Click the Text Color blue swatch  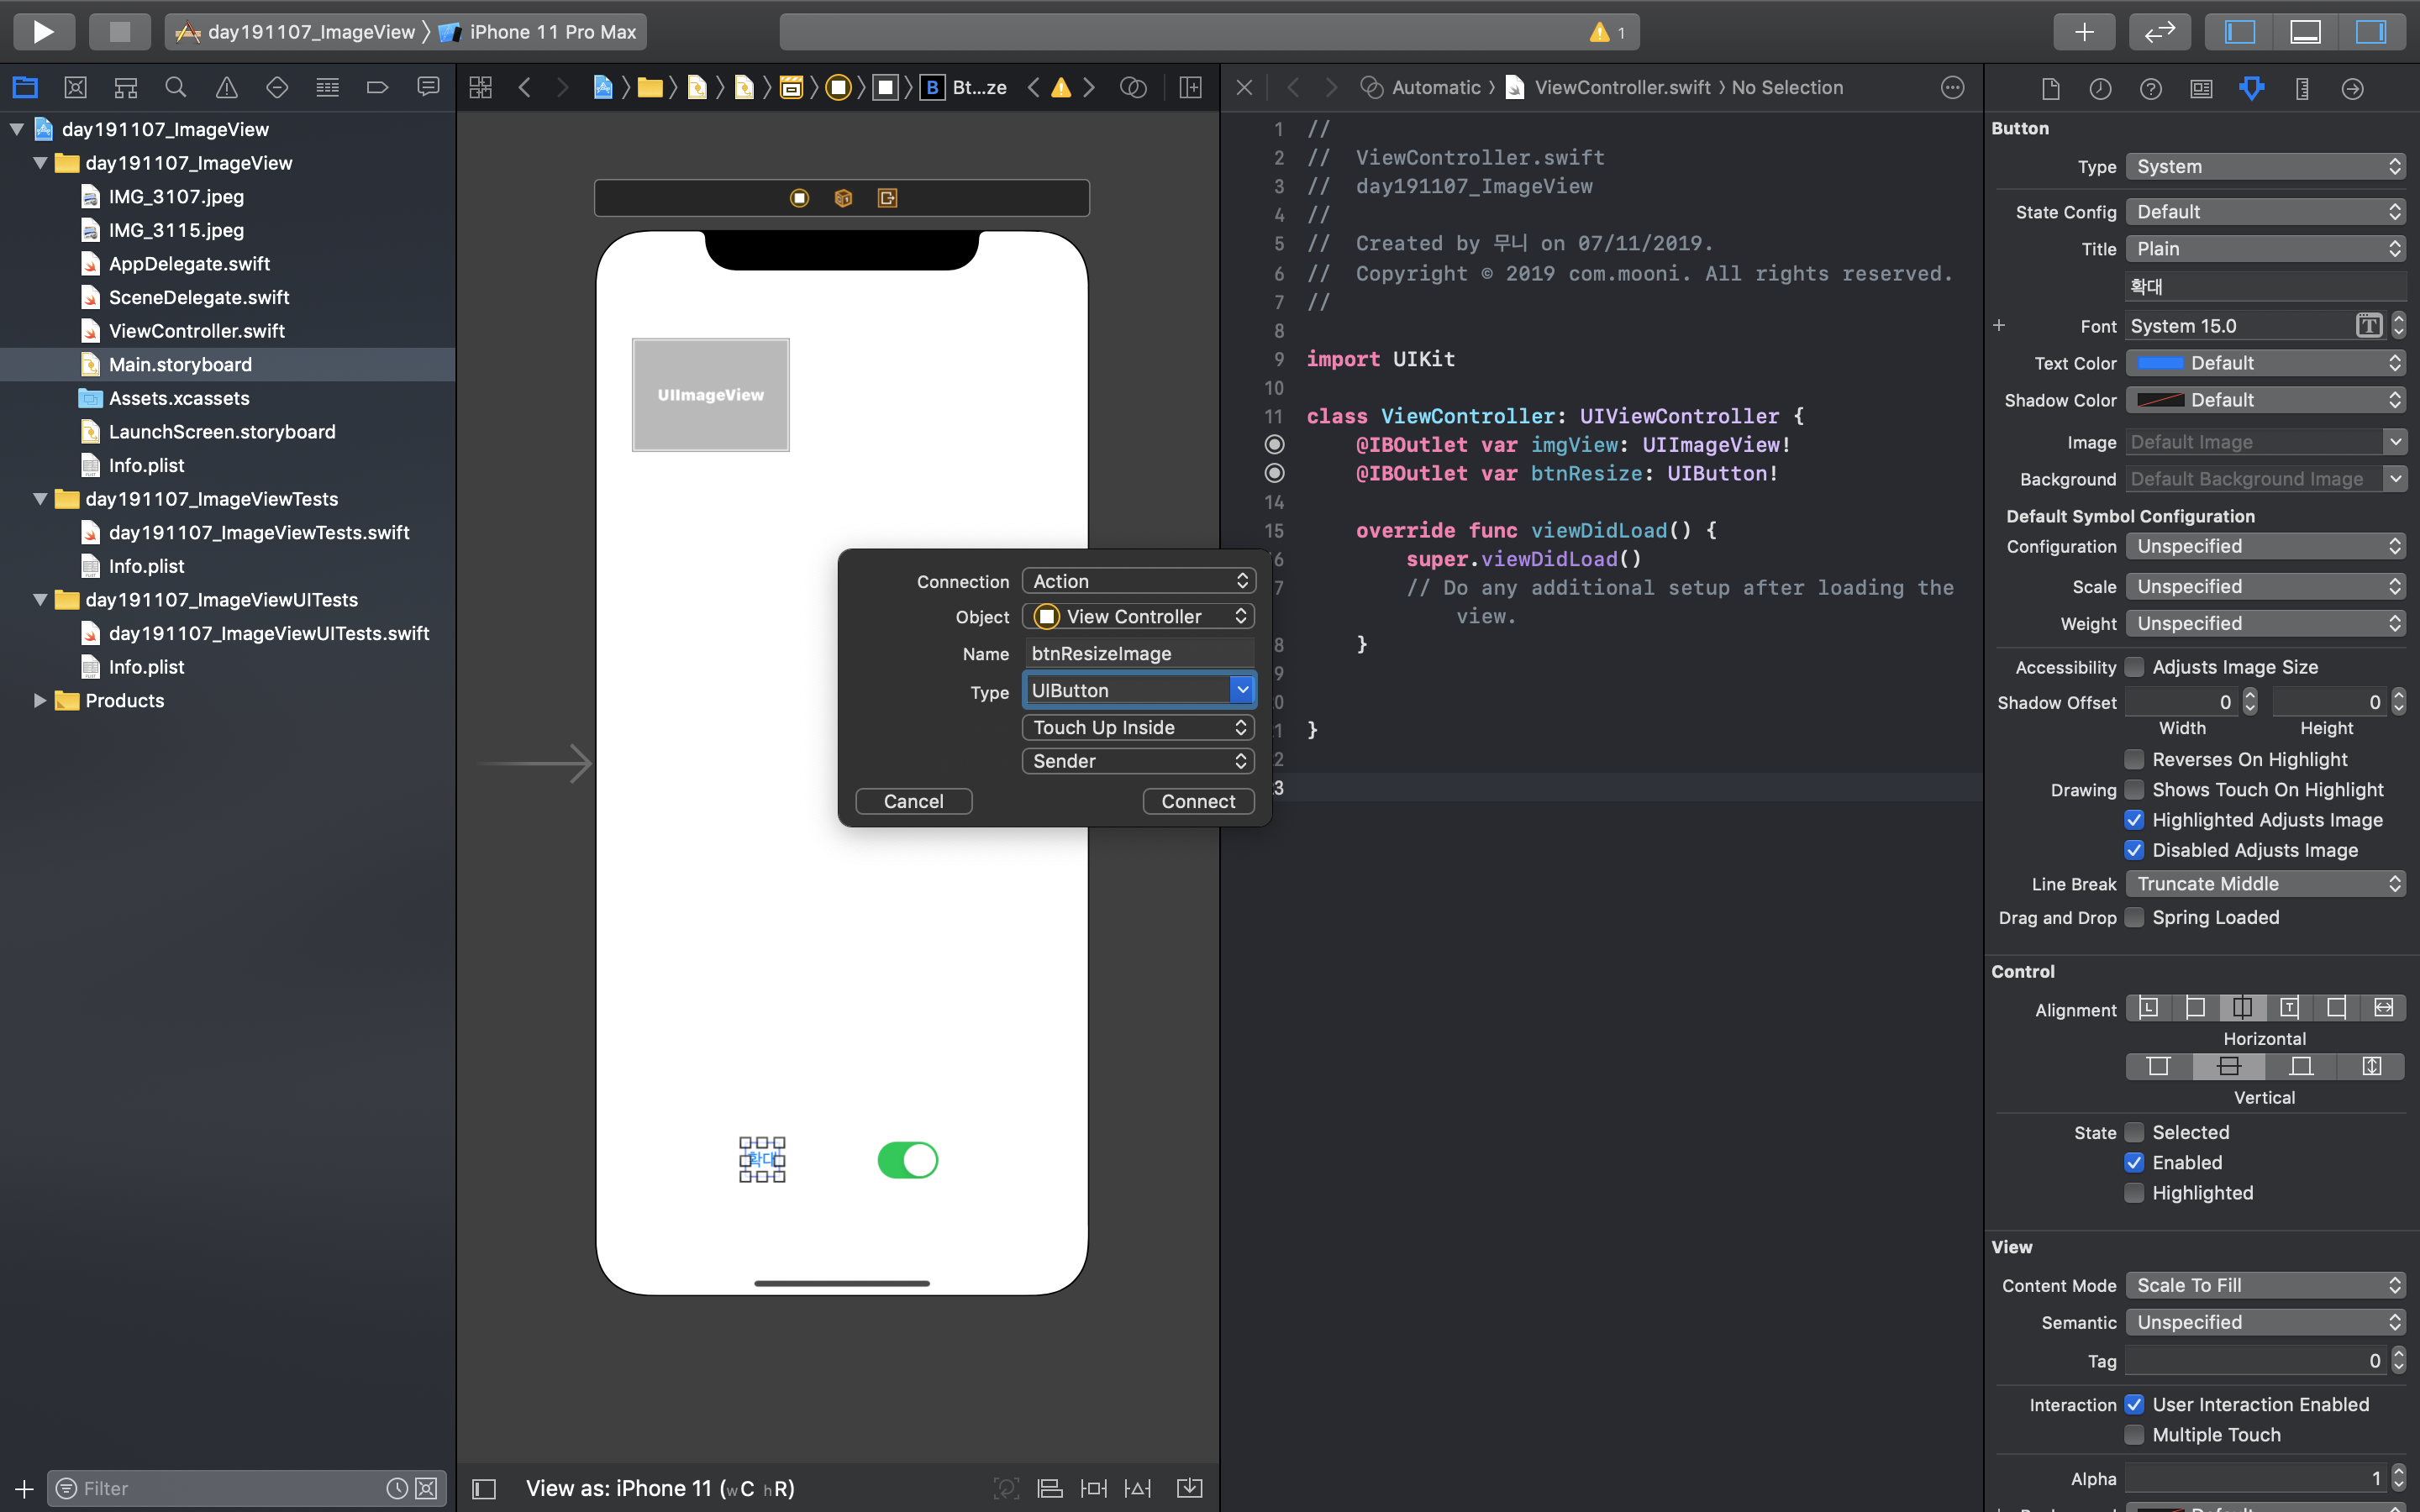(2160, 363)
